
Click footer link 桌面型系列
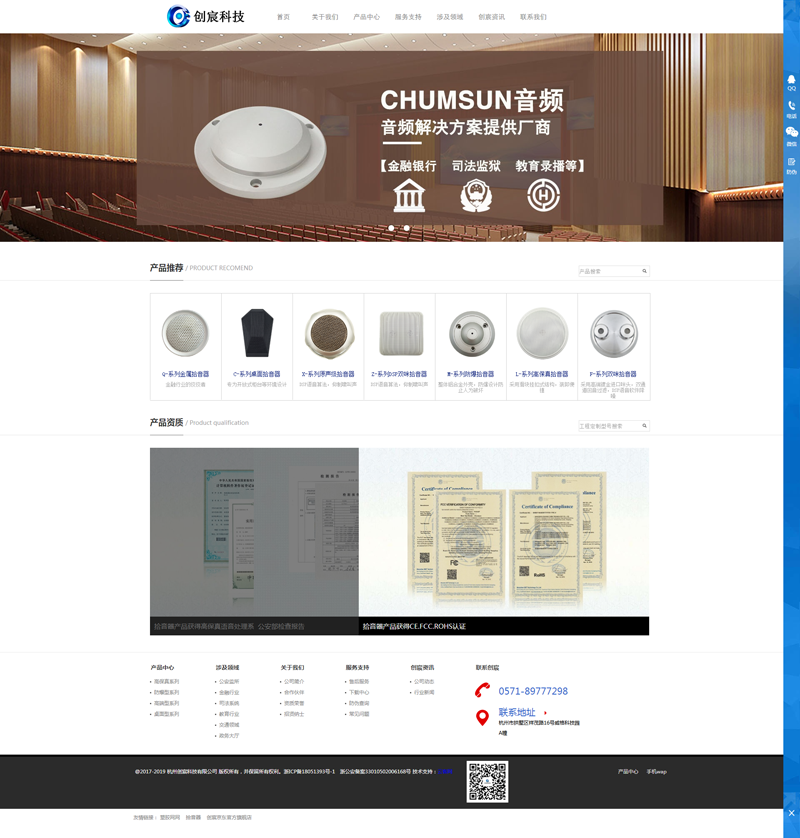click(x=166, y=714)
